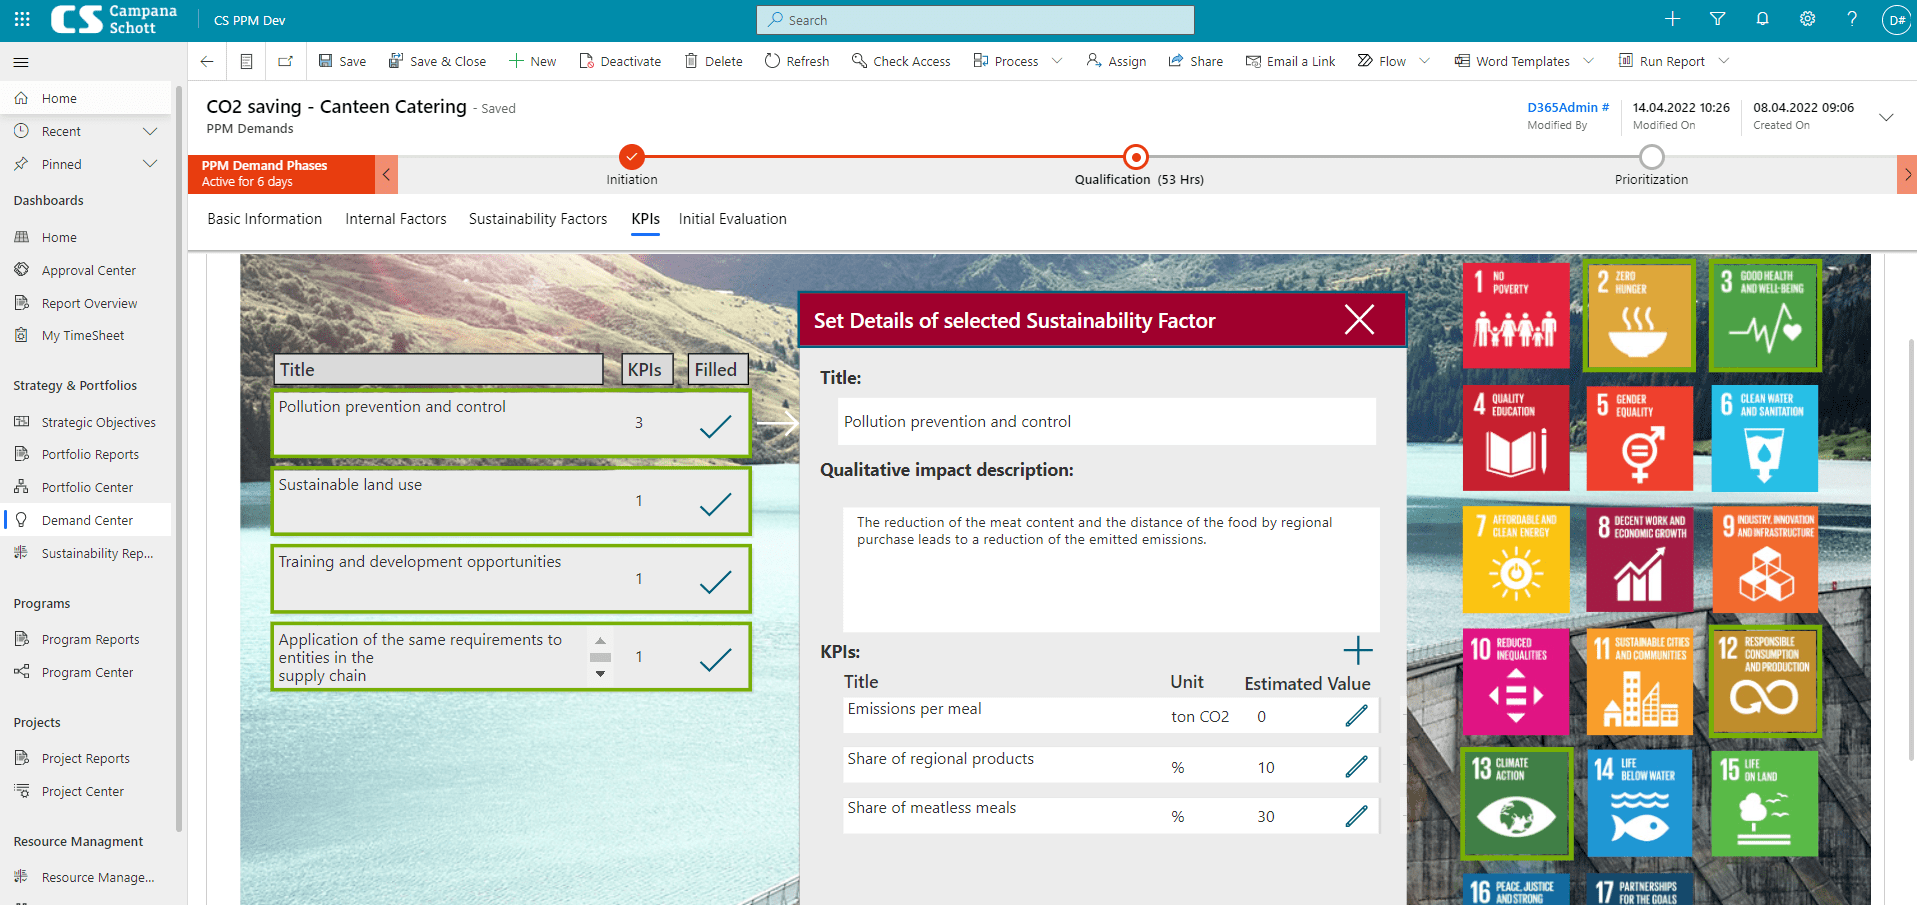Image resolution: width=1917 pixels, height=905 pixels.
Task: Open record in new window icon
Action: point(285,61)
